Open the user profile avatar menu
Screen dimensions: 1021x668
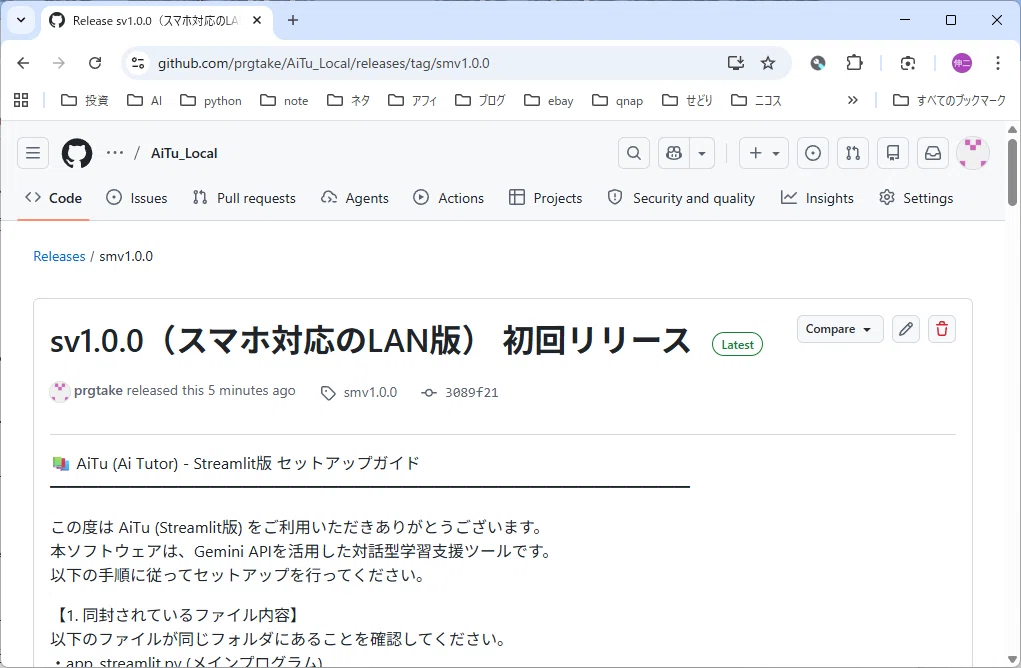click(x=973, y=153)
